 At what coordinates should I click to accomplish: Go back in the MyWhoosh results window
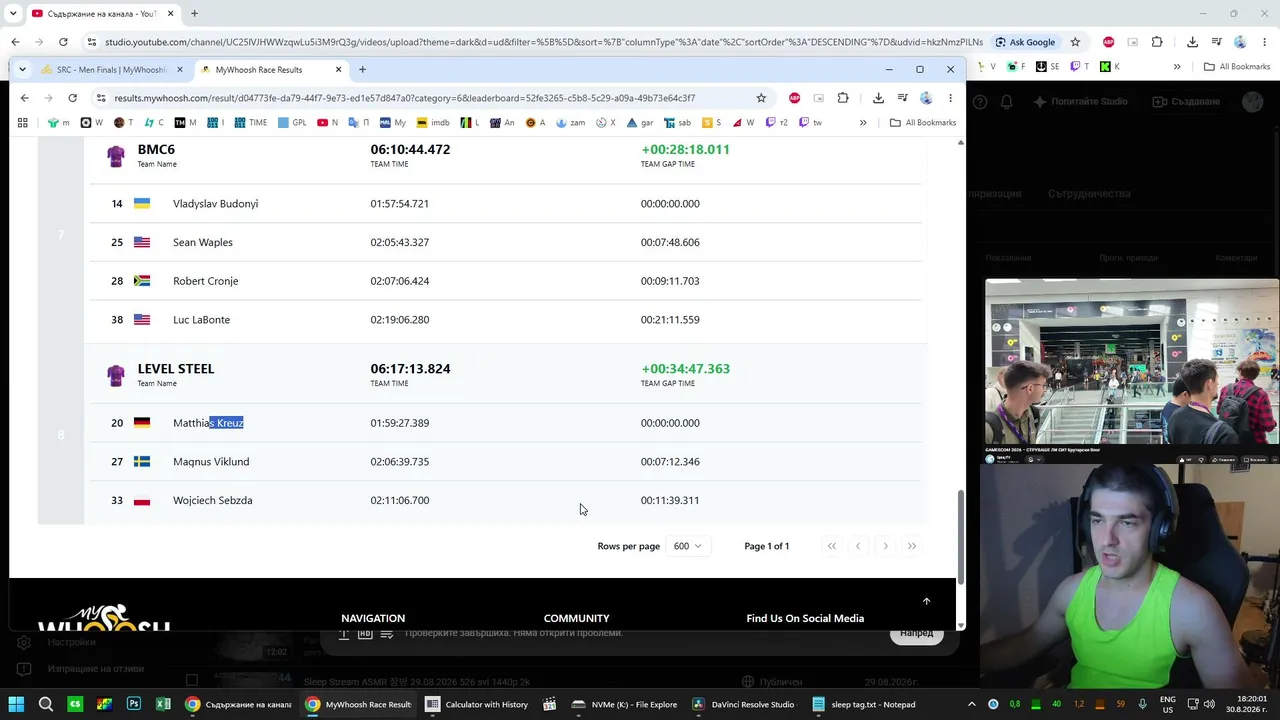click(x=25, y=98)
